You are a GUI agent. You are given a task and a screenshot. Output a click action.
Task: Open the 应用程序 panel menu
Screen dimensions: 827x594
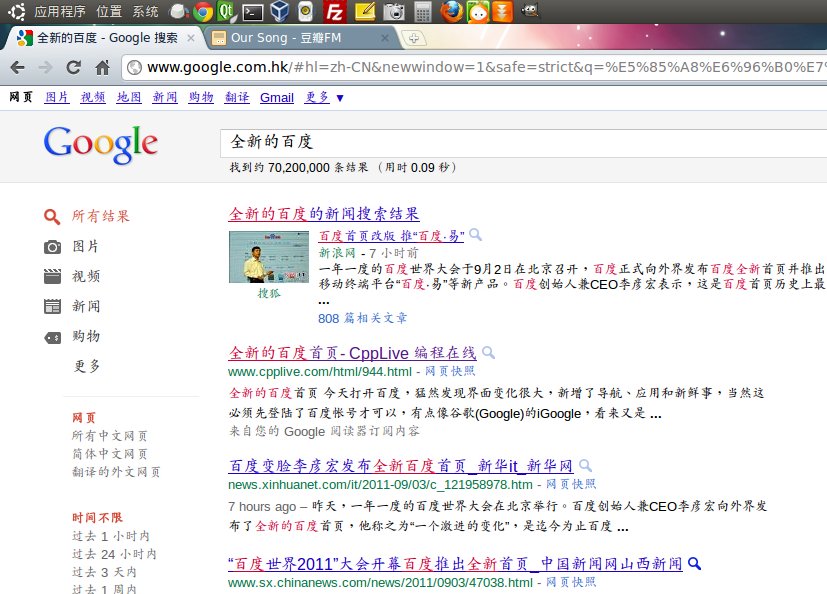tap(60, 11)
